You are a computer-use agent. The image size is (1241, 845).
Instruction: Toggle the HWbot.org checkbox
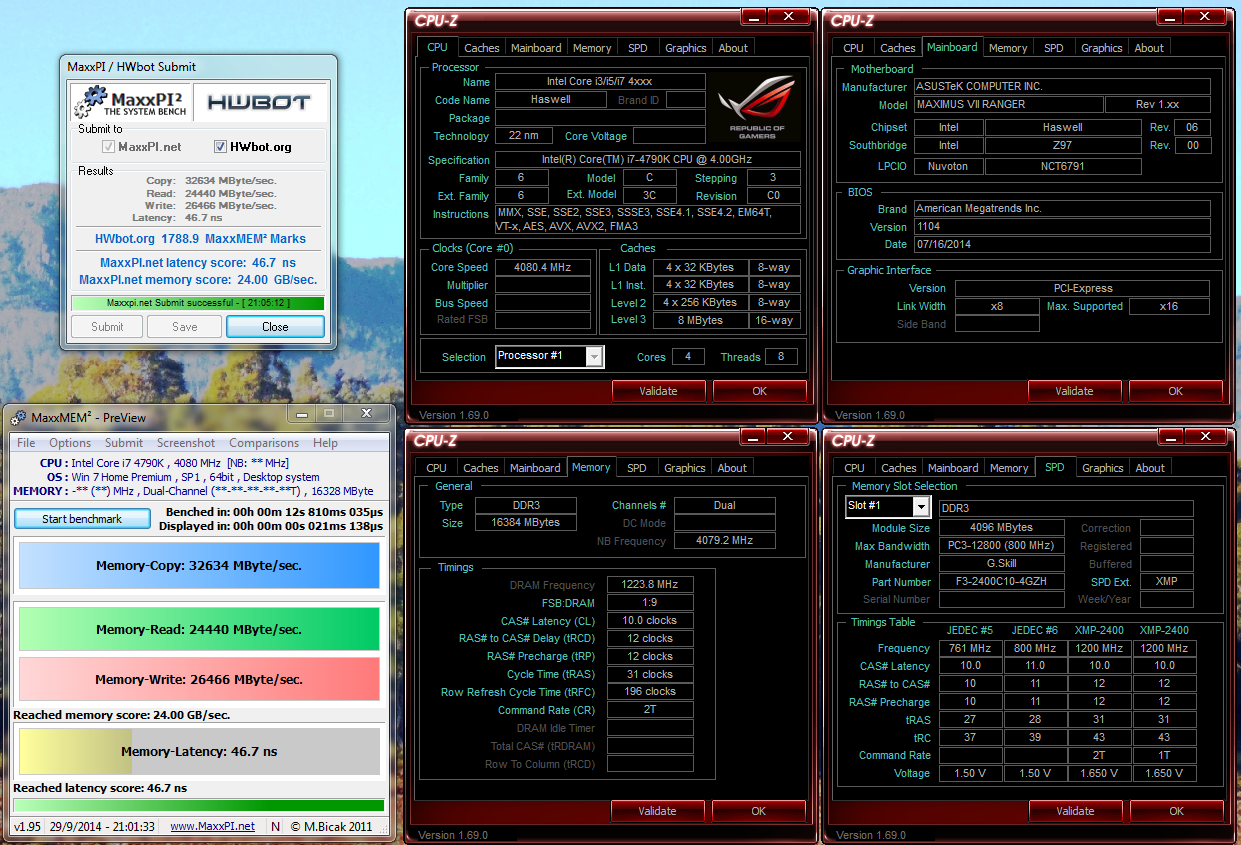coord(221,146)
